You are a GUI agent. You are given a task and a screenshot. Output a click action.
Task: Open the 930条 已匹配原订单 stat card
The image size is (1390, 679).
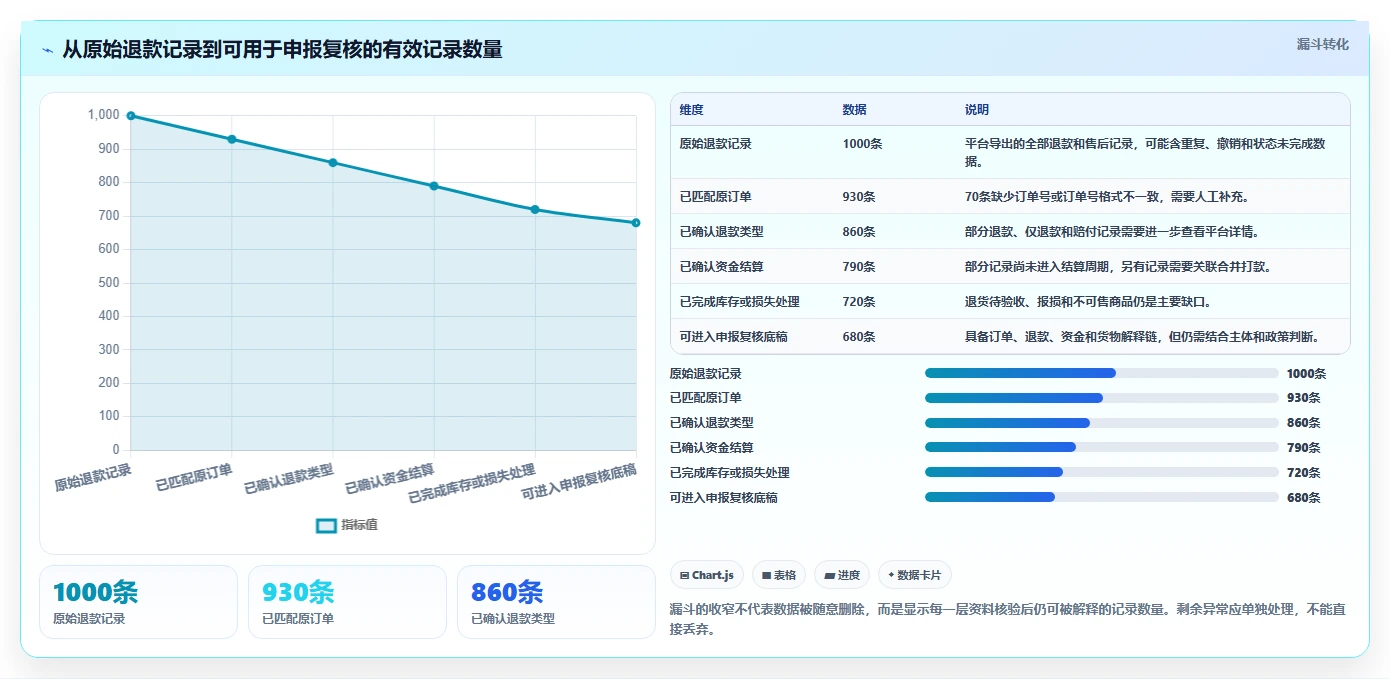(347, 602)
